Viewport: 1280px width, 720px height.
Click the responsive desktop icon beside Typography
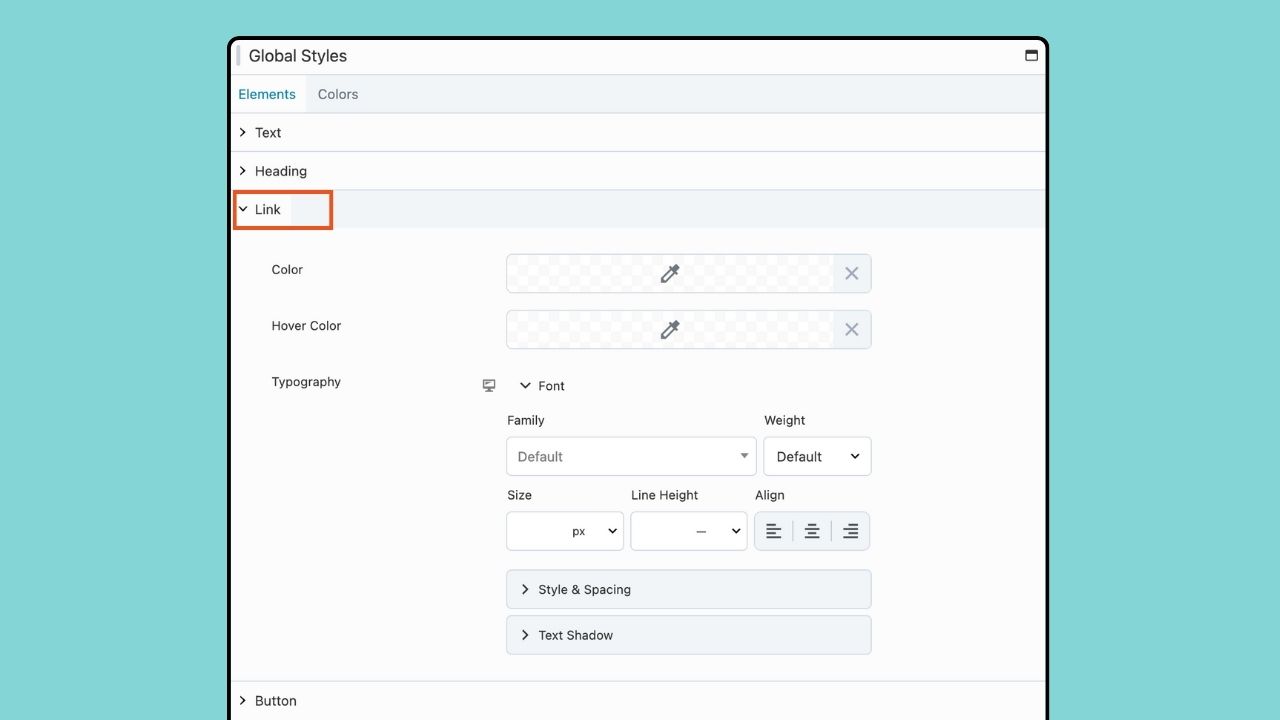pos(489,386)
